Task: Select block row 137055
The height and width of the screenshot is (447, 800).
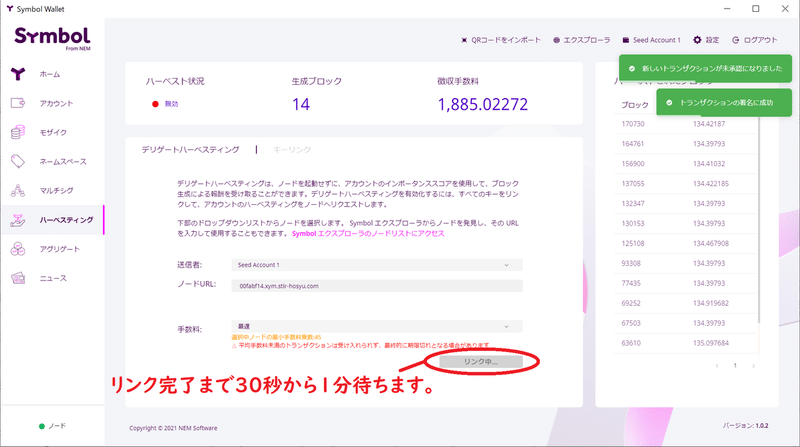Action: tap(686, 184)
